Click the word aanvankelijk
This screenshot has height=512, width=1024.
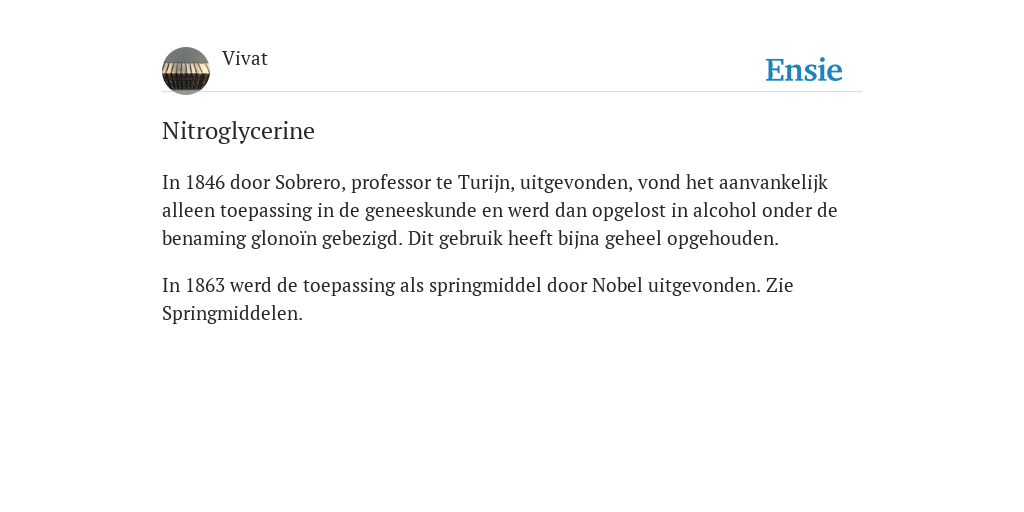[773, 183]
